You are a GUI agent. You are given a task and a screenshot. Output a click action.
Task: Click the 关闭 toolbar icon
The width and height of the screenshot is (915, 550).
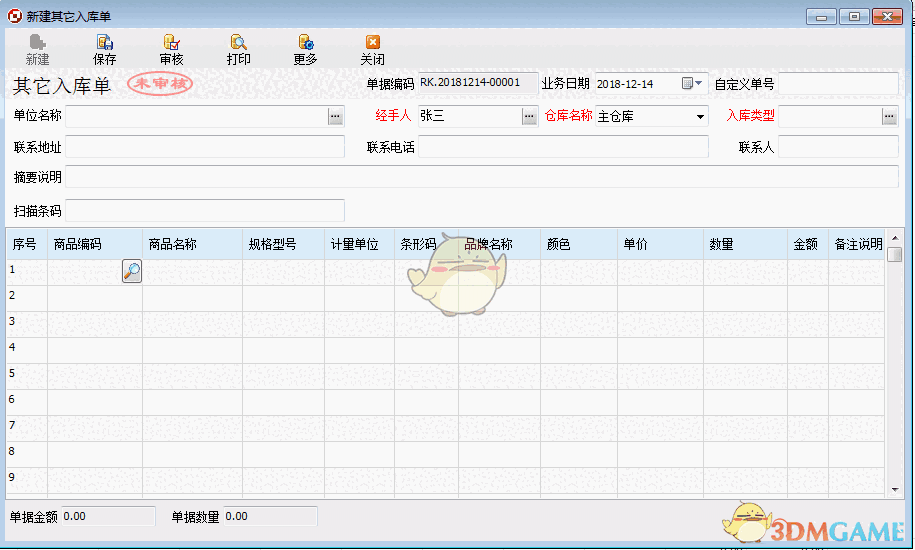tap(372, 50)
